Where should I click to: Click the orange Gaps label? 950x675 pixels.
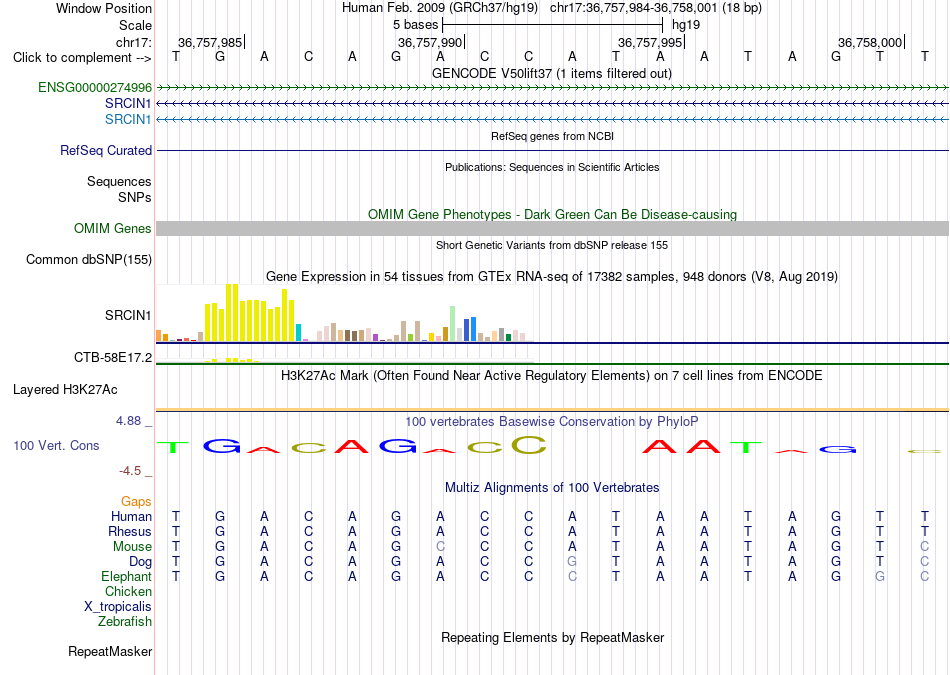(136, 502)
